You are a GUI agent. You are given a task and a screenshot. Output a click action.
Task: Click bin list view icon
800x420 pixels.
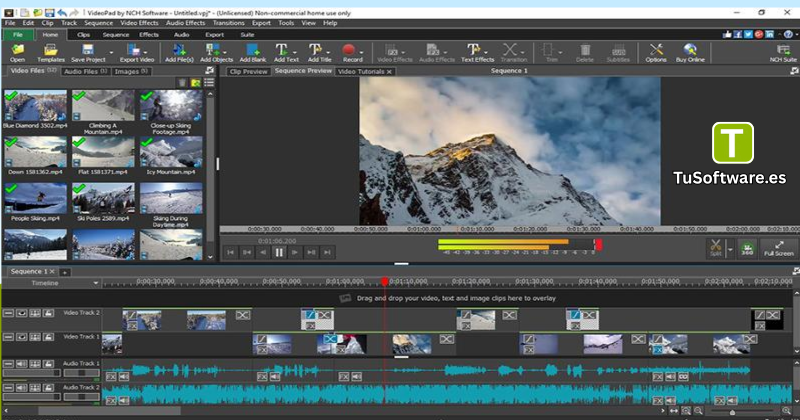point(209,83)
